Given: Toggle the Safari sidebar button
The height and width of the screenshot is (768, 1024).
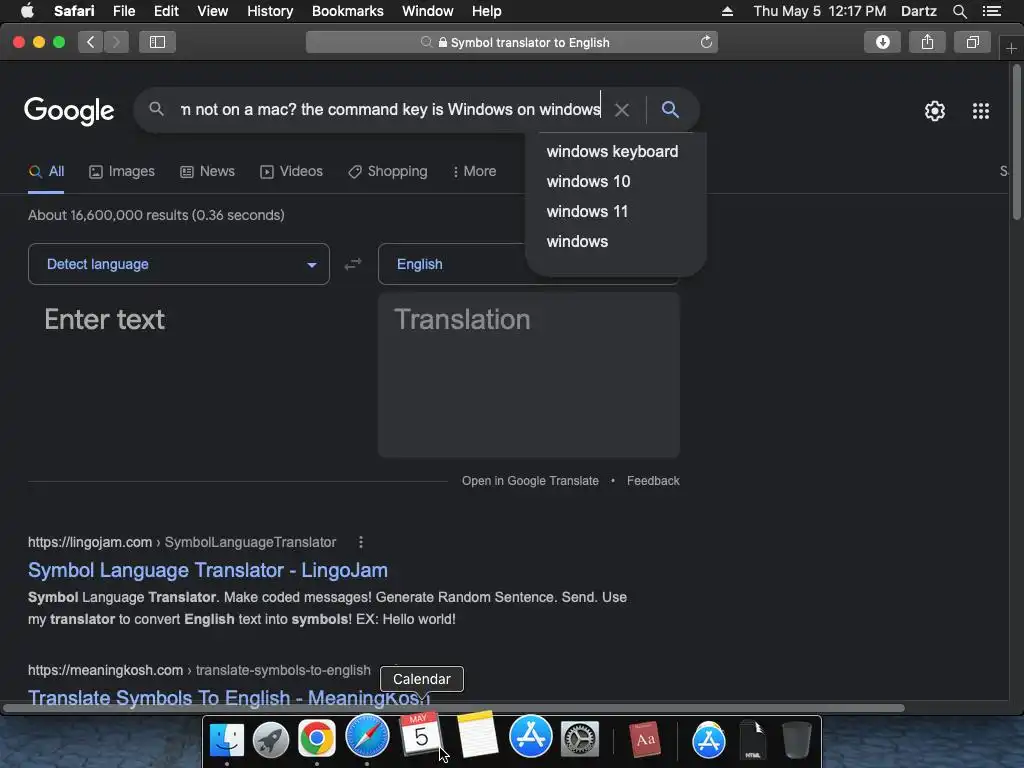Looking at the screenshot, I should pyautogui.click(x=157, y=42).
